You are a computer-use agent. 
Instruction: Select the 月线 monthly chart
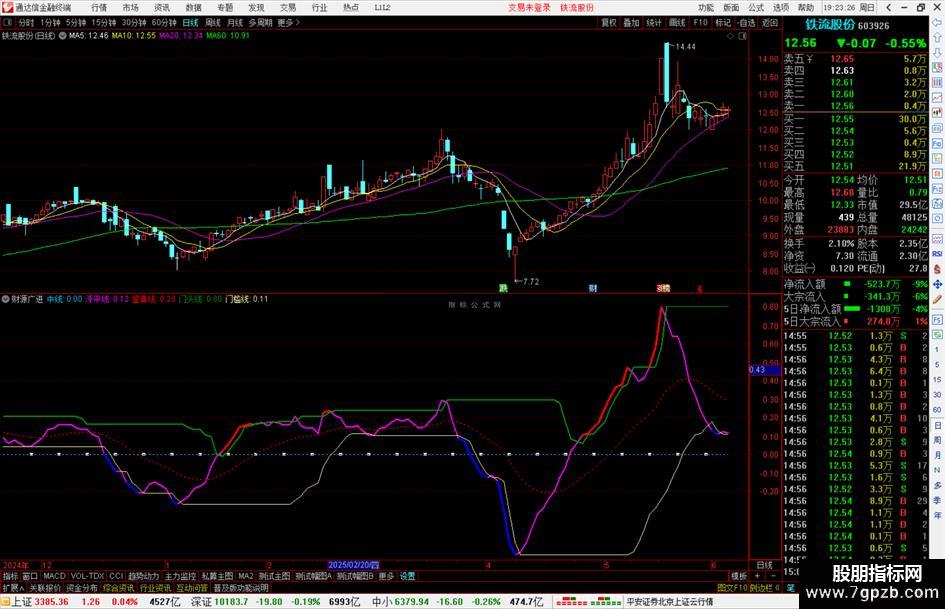[235, 22]
